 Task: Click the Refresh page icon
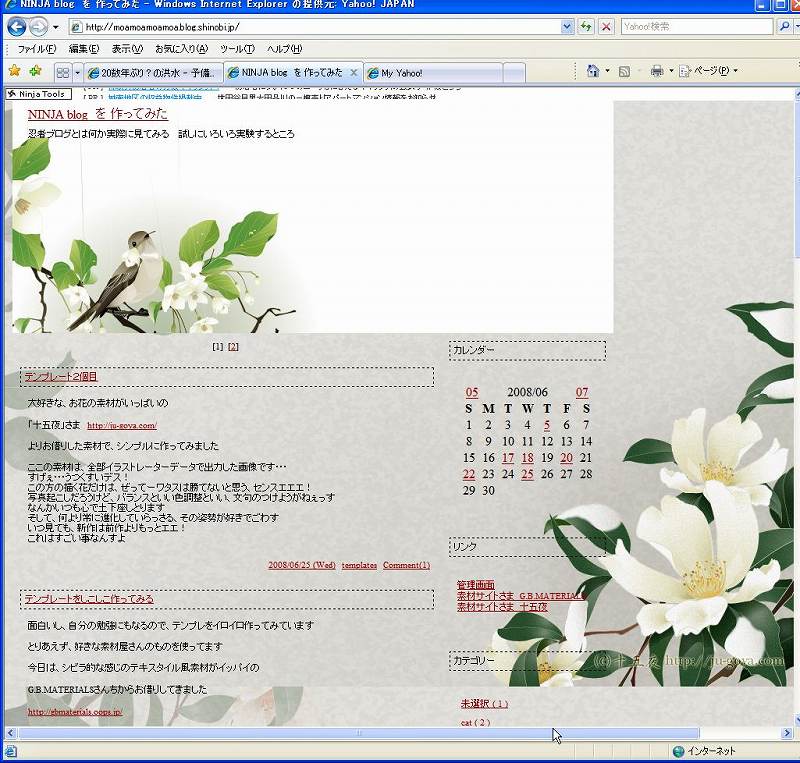tap(586, 27)
